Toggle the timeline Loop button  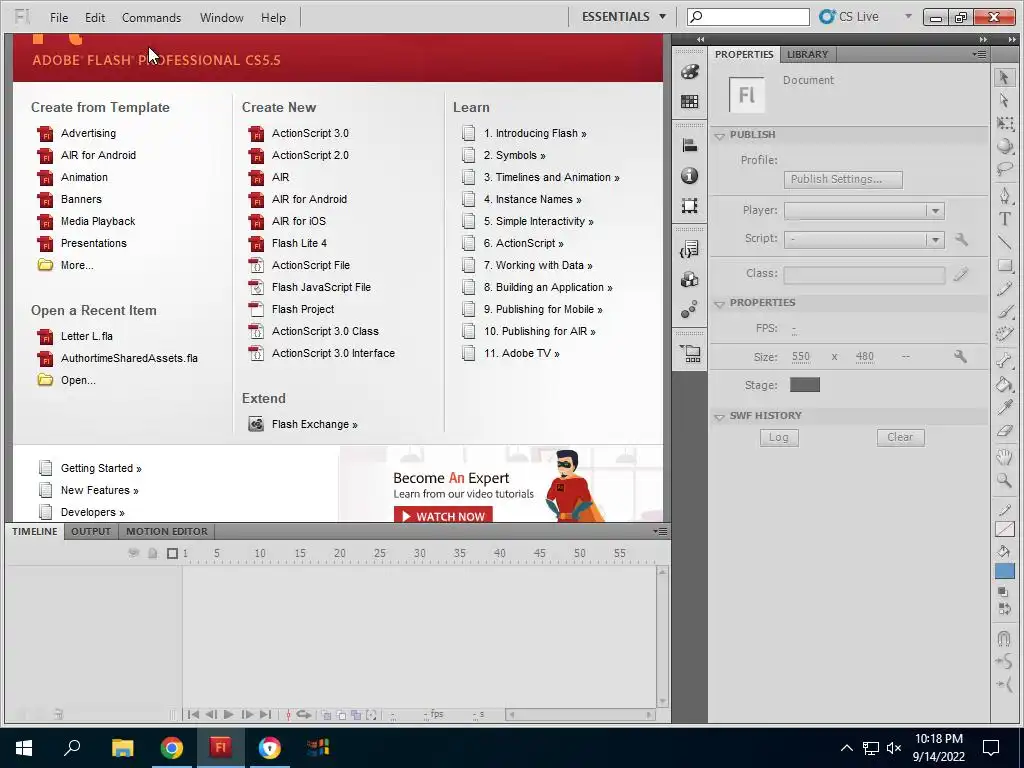click(x=304, y=714)
